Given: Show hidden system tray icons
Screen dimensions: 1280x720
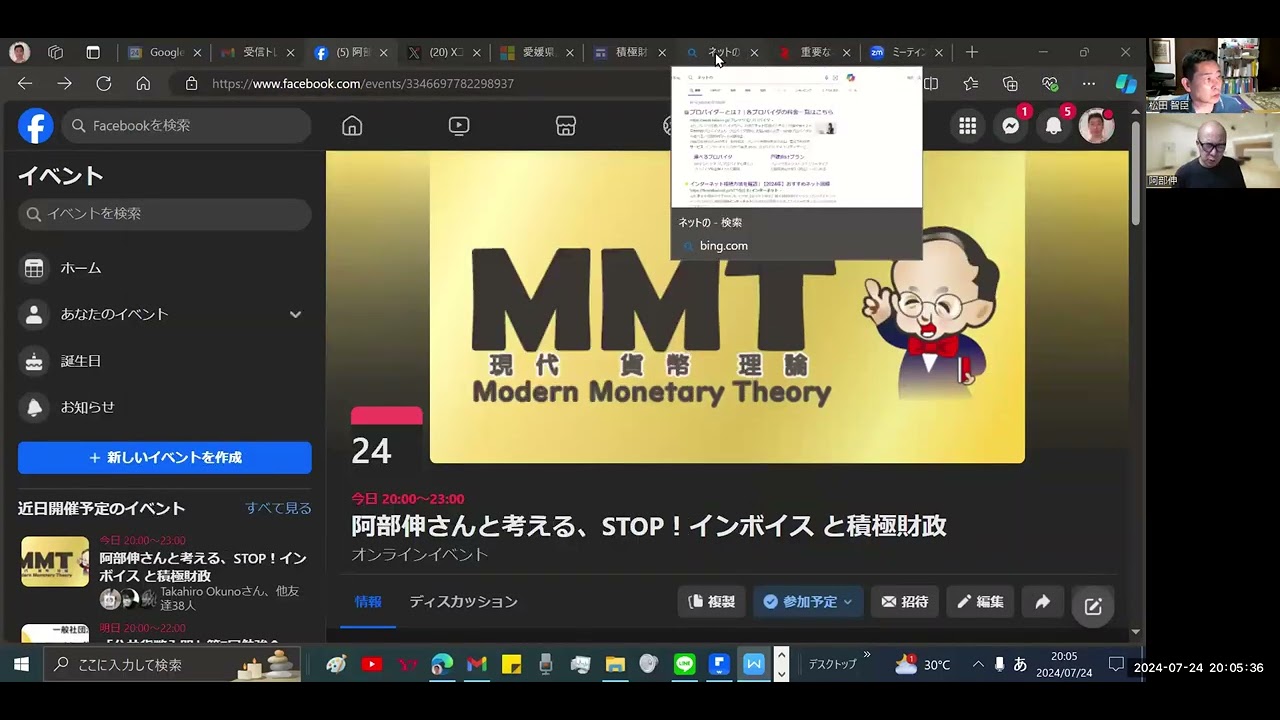Looking at the screenshot, I should click(977, 664).
